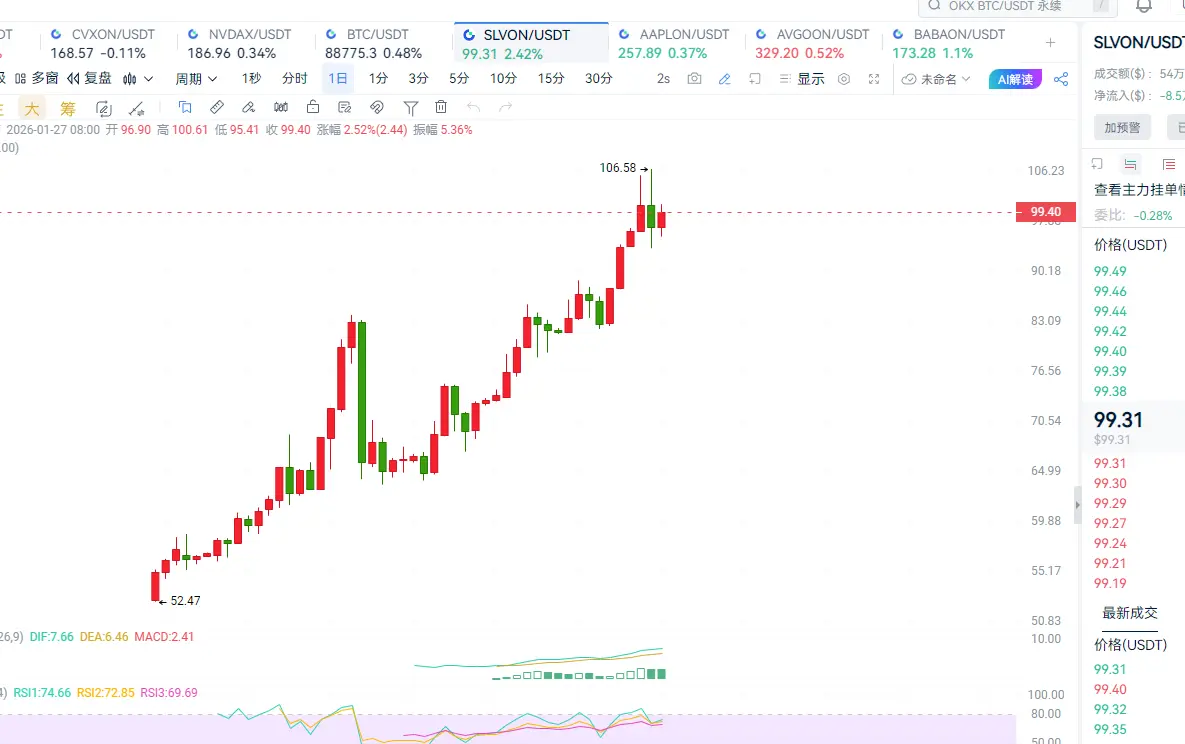Click the last price 99.31 in order book
Image resolution: width=1185 pixels, height=744 pixels.
tap(1118, 420)
